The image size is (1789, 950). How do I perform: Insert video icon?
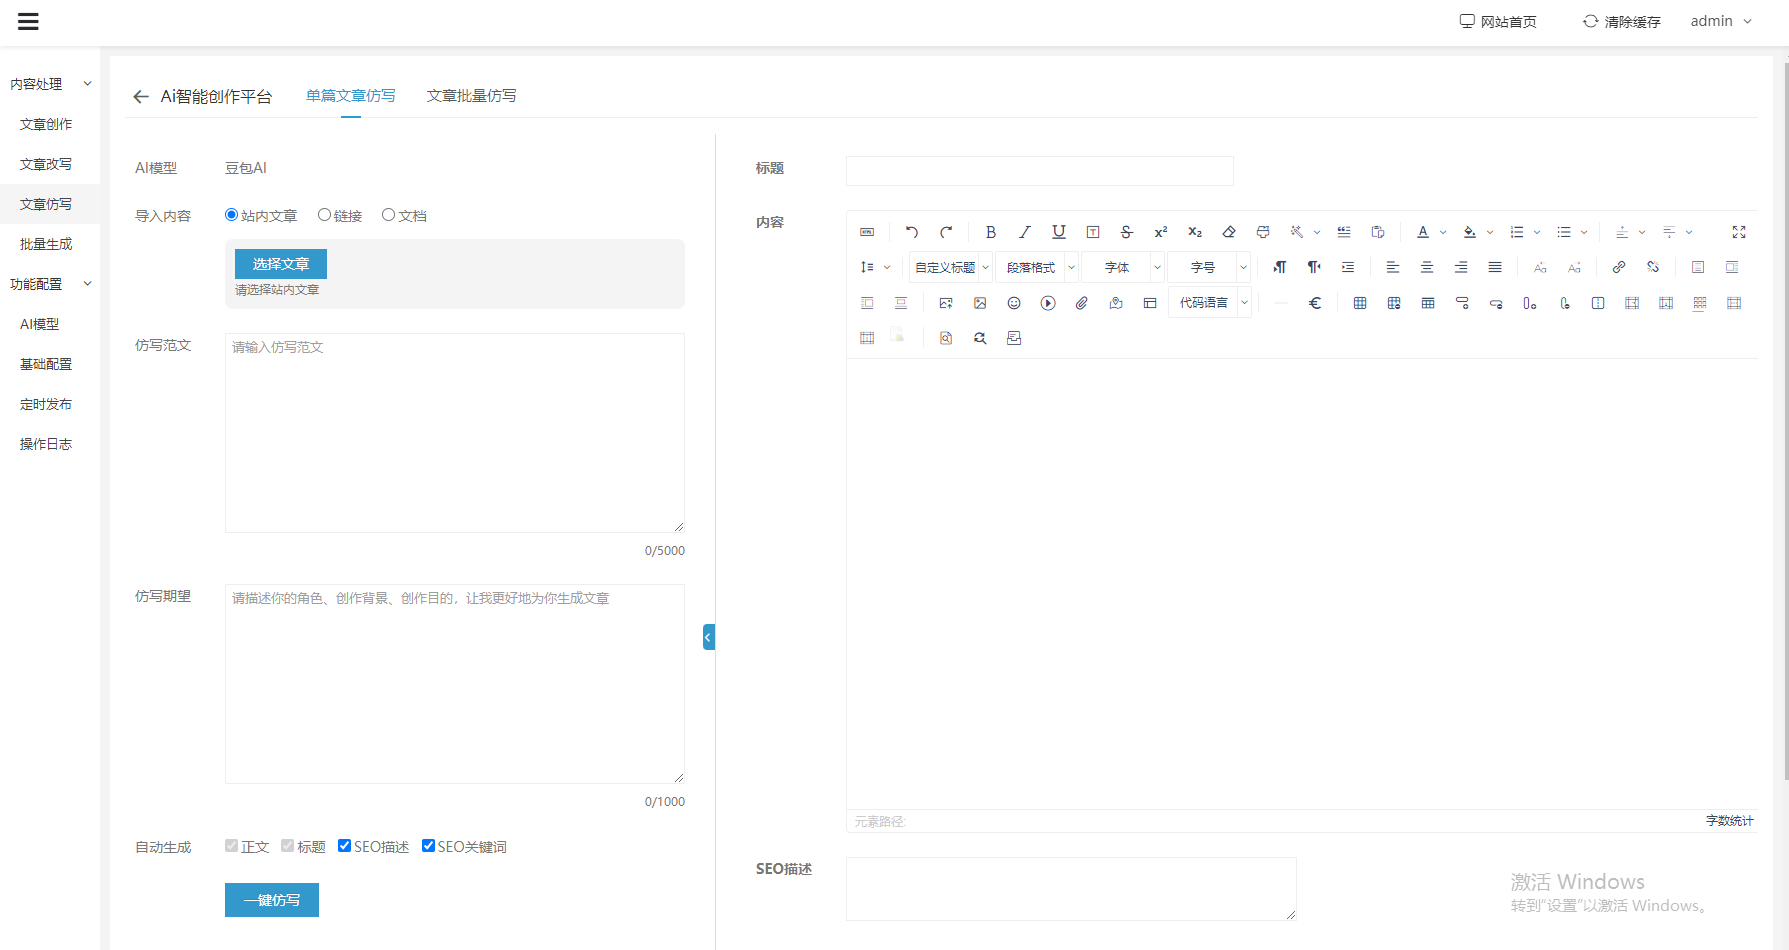[x=1048, y=303]
